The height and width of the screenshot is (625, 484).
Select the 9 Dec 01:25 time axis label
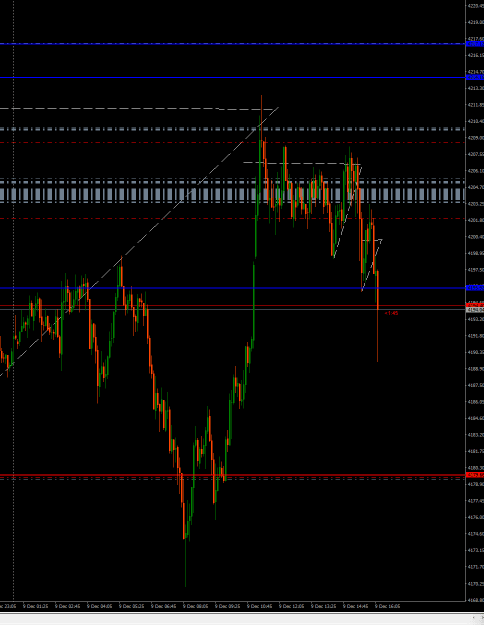pos(35,606)
